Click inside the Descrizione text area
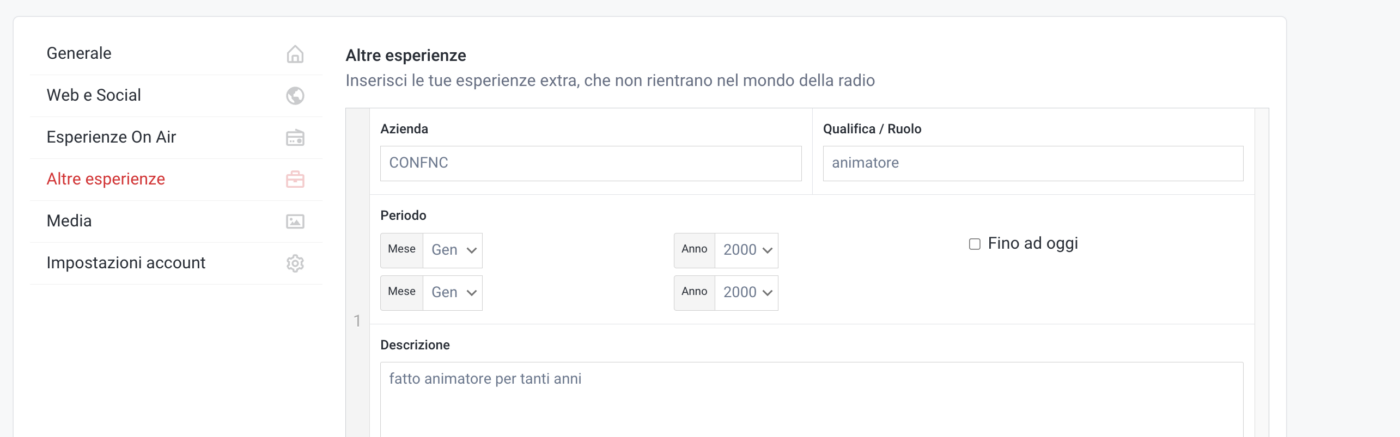 (x=812, y=399)
